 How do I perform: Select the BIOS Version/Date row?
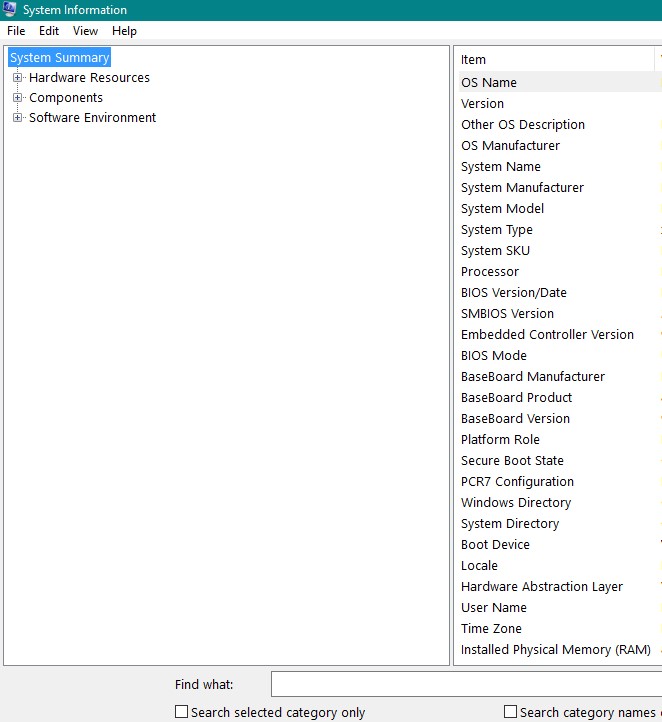560,292
